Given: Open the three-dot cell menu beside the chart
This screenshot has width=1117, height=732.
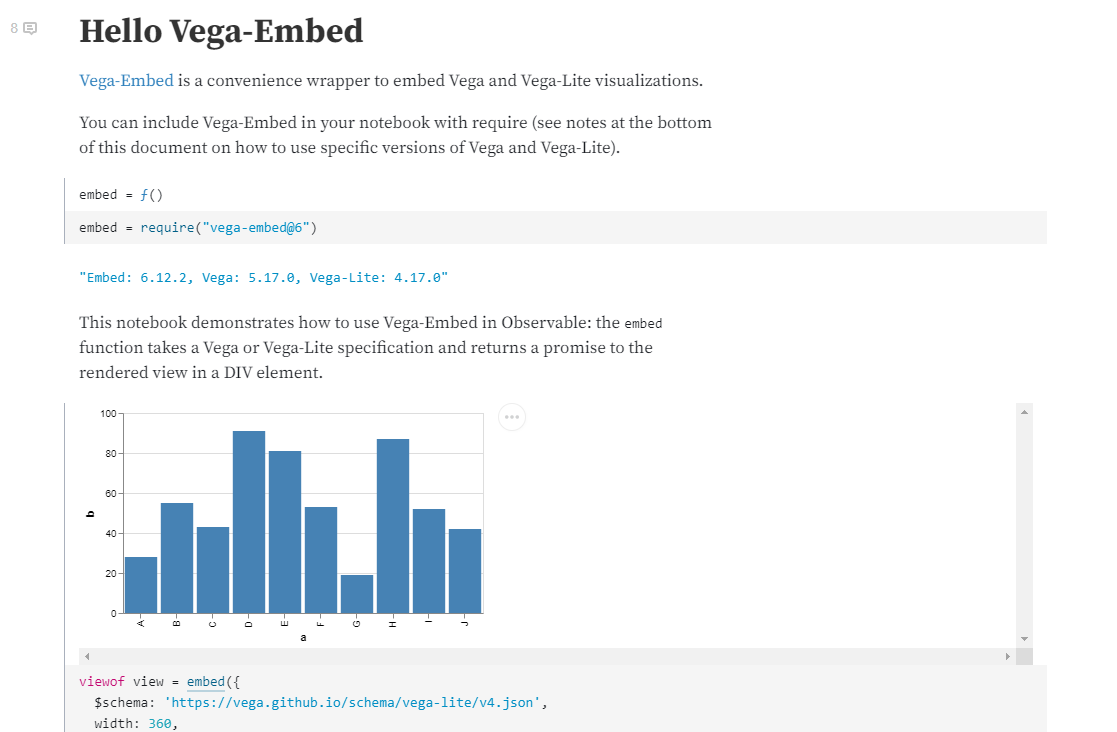Looking at the screenshot, I should coord(511,417).
